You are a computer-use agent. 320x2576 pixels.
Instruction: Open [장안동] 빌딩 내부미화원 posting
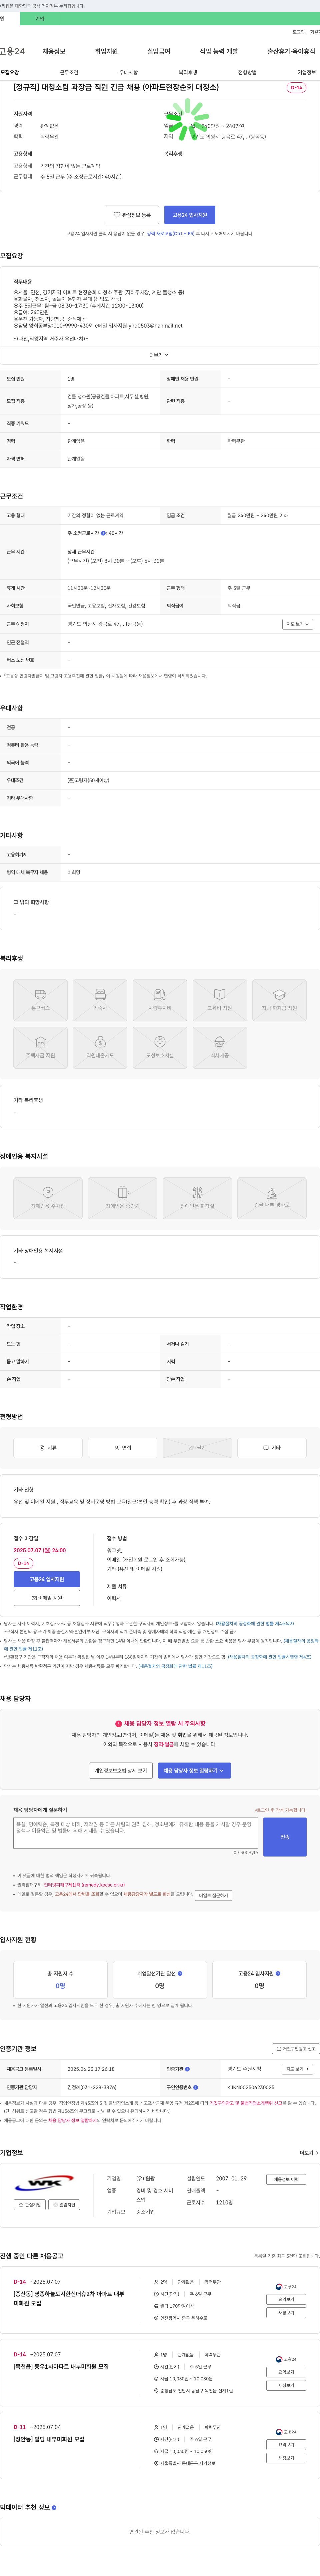[x=49, y=2439]
